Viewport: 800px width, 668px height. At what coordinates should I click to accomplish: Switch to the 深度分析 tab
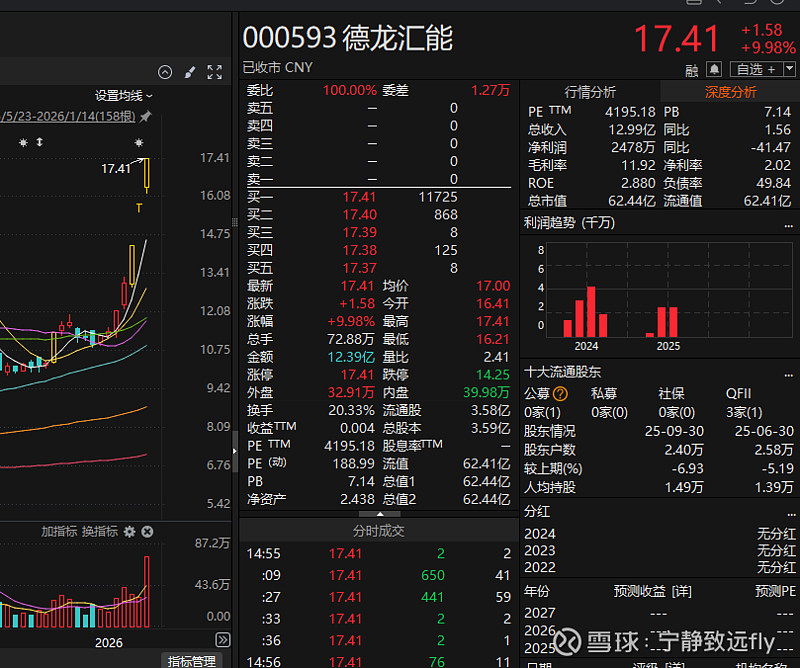[730, 92]
